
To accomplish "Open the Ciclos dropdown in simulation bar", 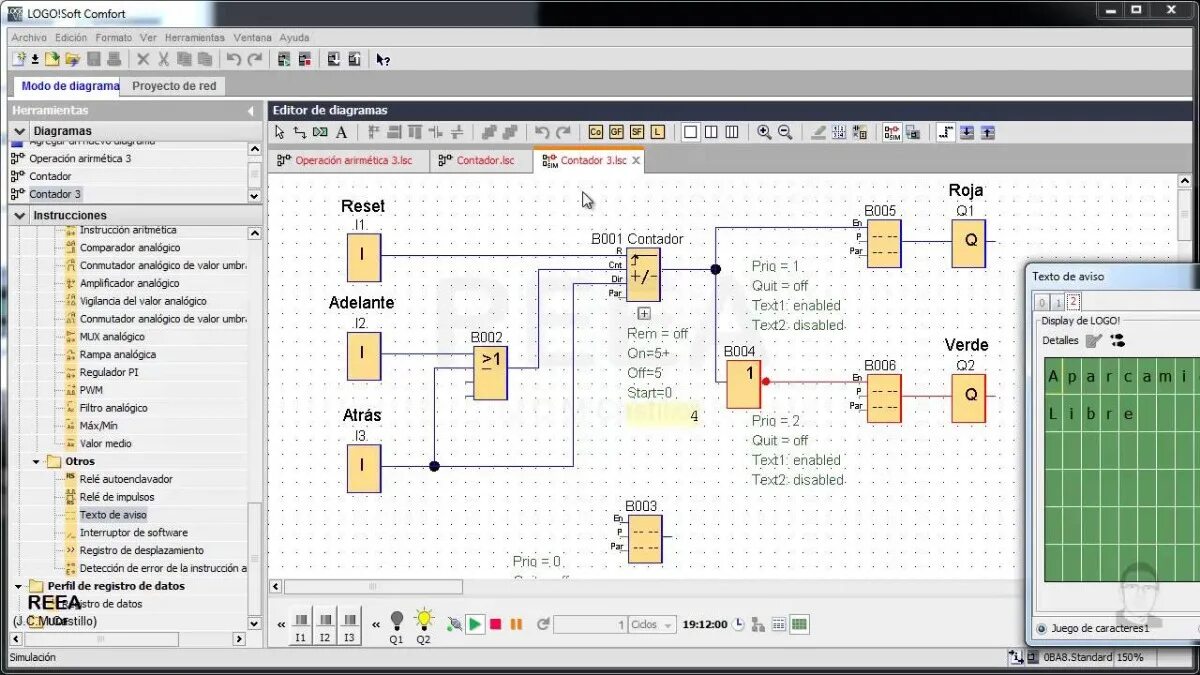I will tap(652, 624).
